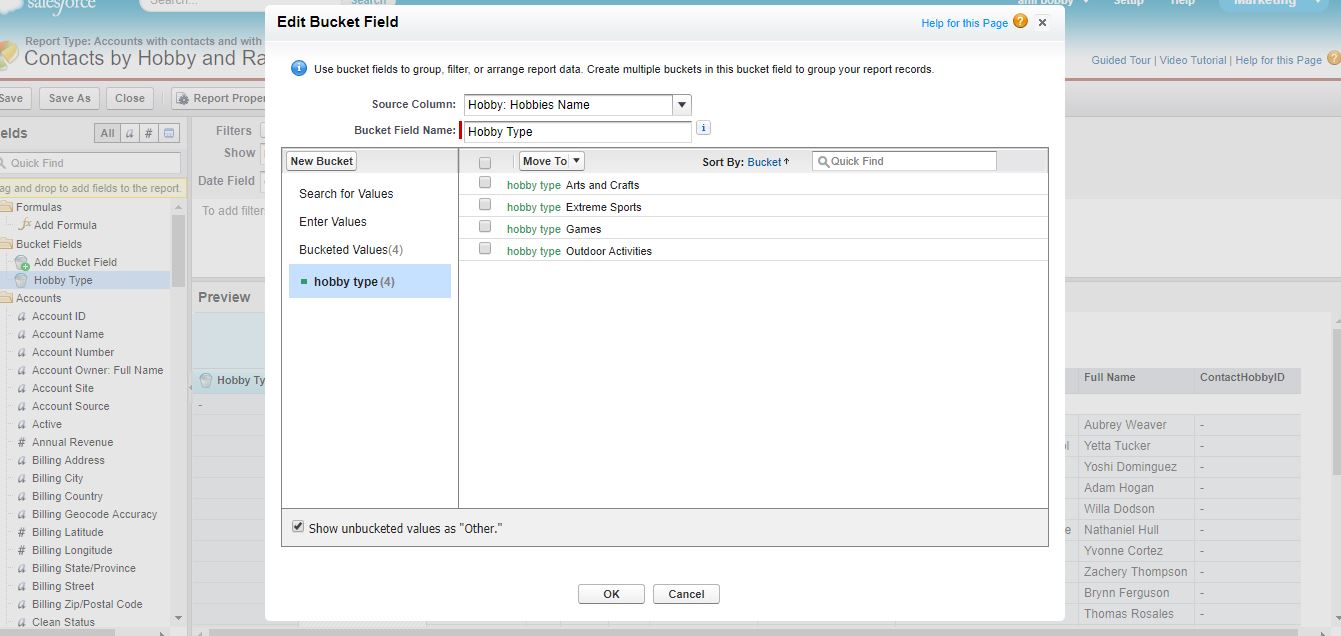Filter fields by date type icon
The width and height of the screenshot is (1341, 636).
(169, 133)
